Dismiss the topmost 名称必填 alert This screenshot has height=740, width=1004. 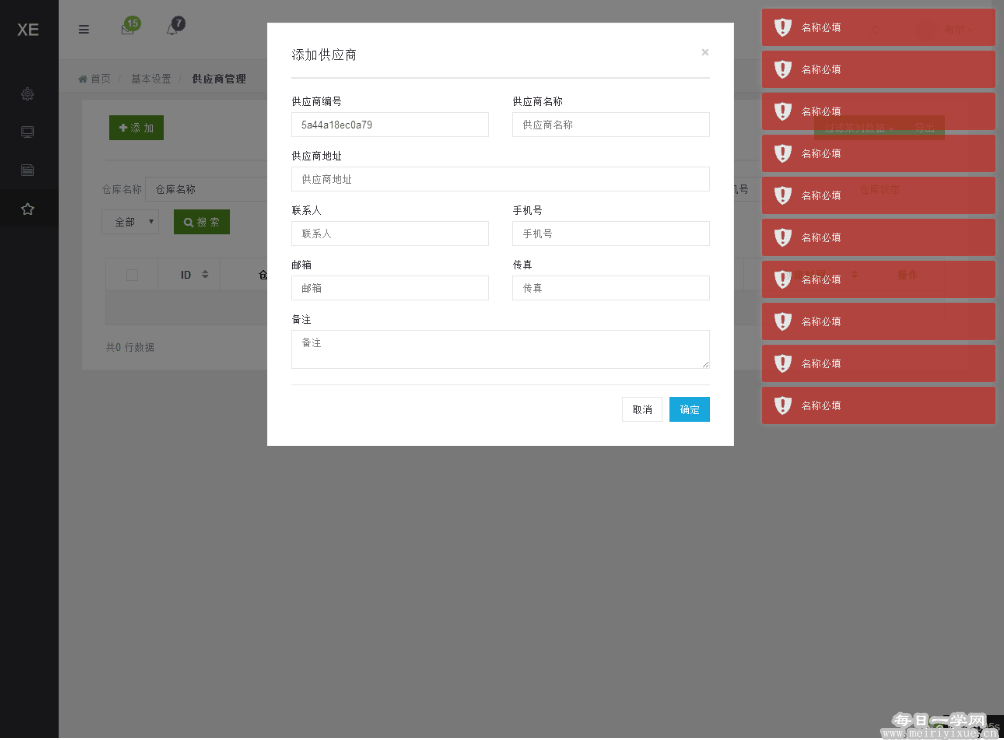point(878,28)
